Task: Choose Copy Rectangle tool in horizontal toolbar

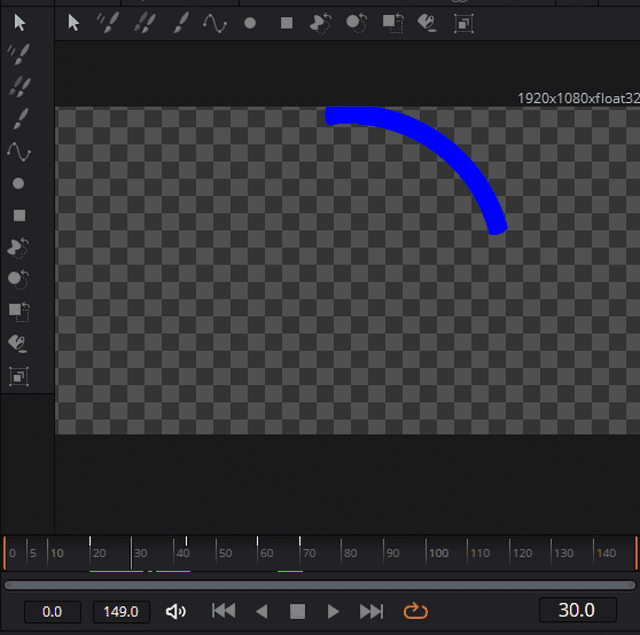Action: (393, 23)
